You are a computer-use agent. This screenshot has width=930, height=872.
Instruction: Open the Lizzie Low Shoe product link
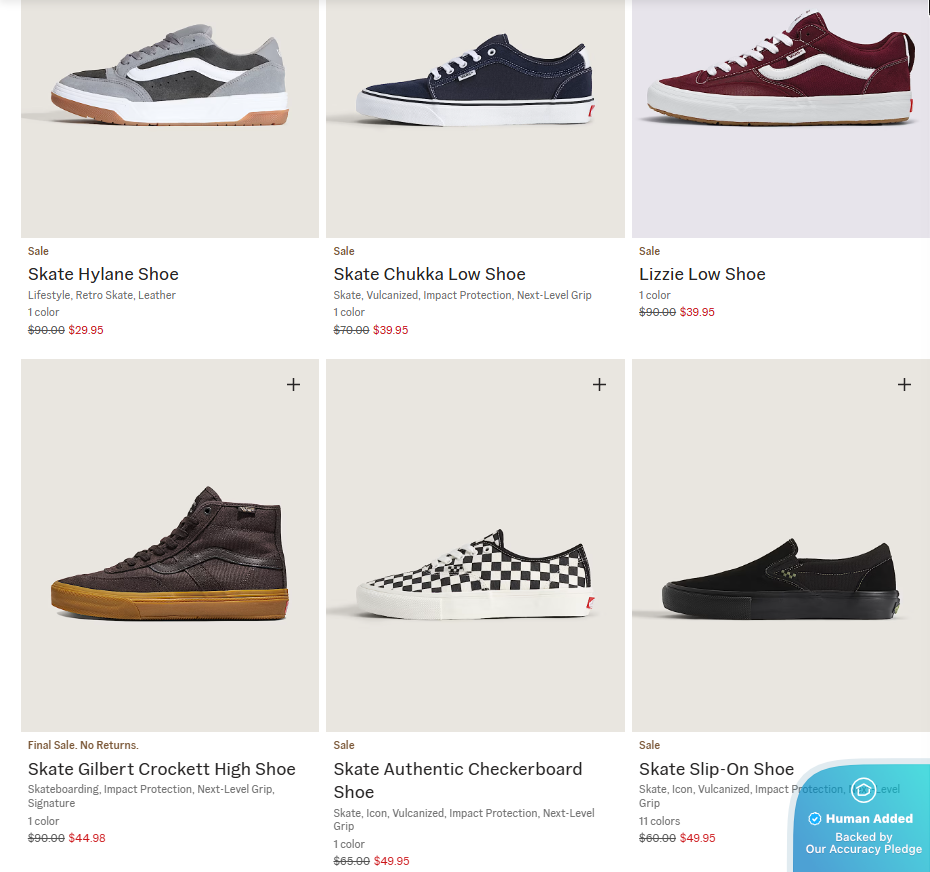(x=702, y=274)
